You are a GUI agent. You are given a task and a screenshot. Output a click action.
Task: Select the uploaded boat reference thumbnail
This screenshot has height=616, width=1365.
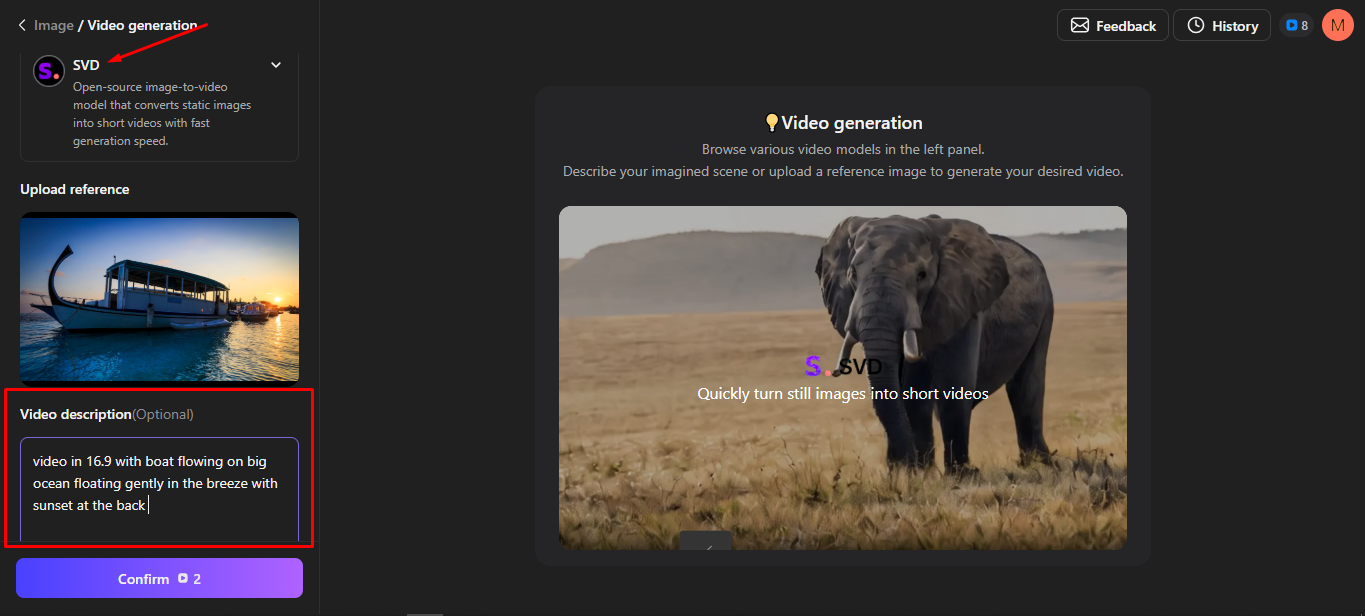(x=158, y=297)
